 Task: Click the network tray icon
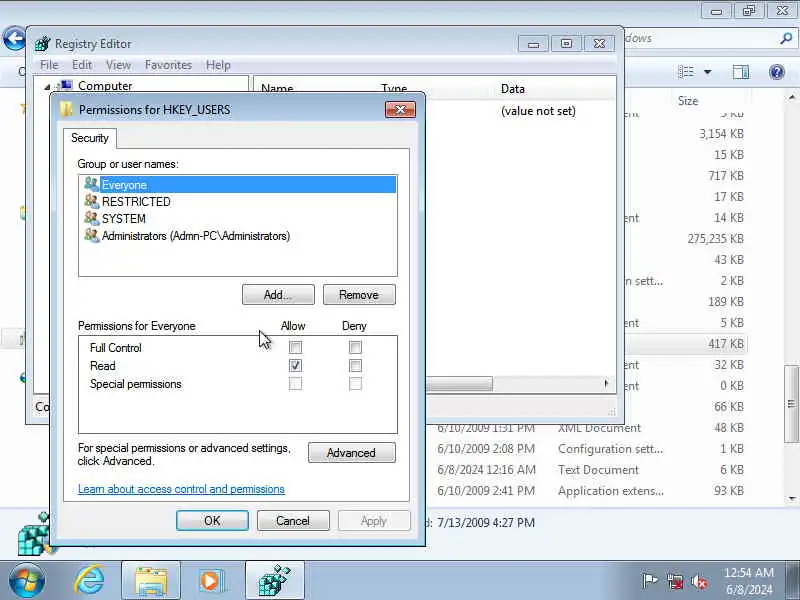point(675,581)
